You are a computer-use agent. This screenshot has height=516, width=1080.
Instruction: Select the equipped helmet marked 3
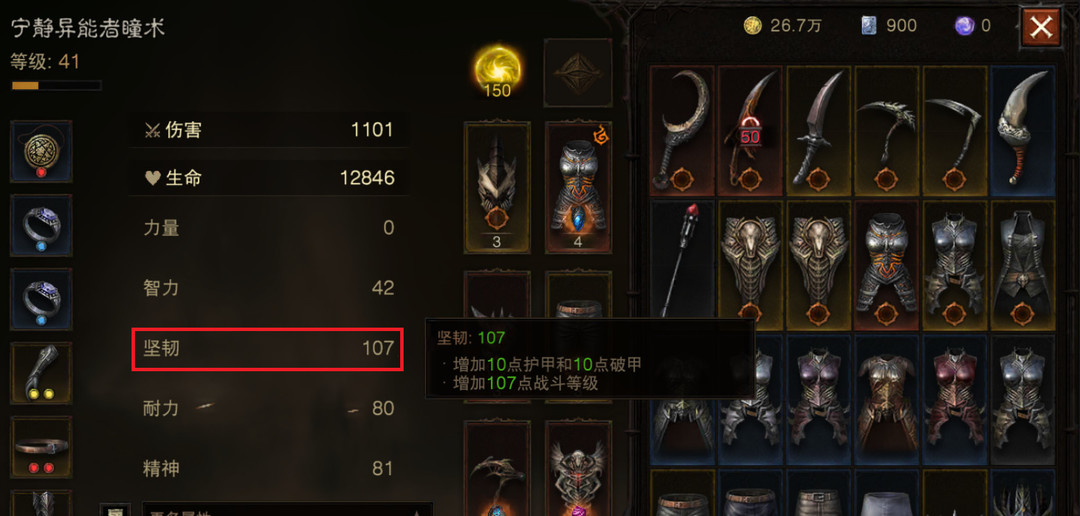point(497,187)
